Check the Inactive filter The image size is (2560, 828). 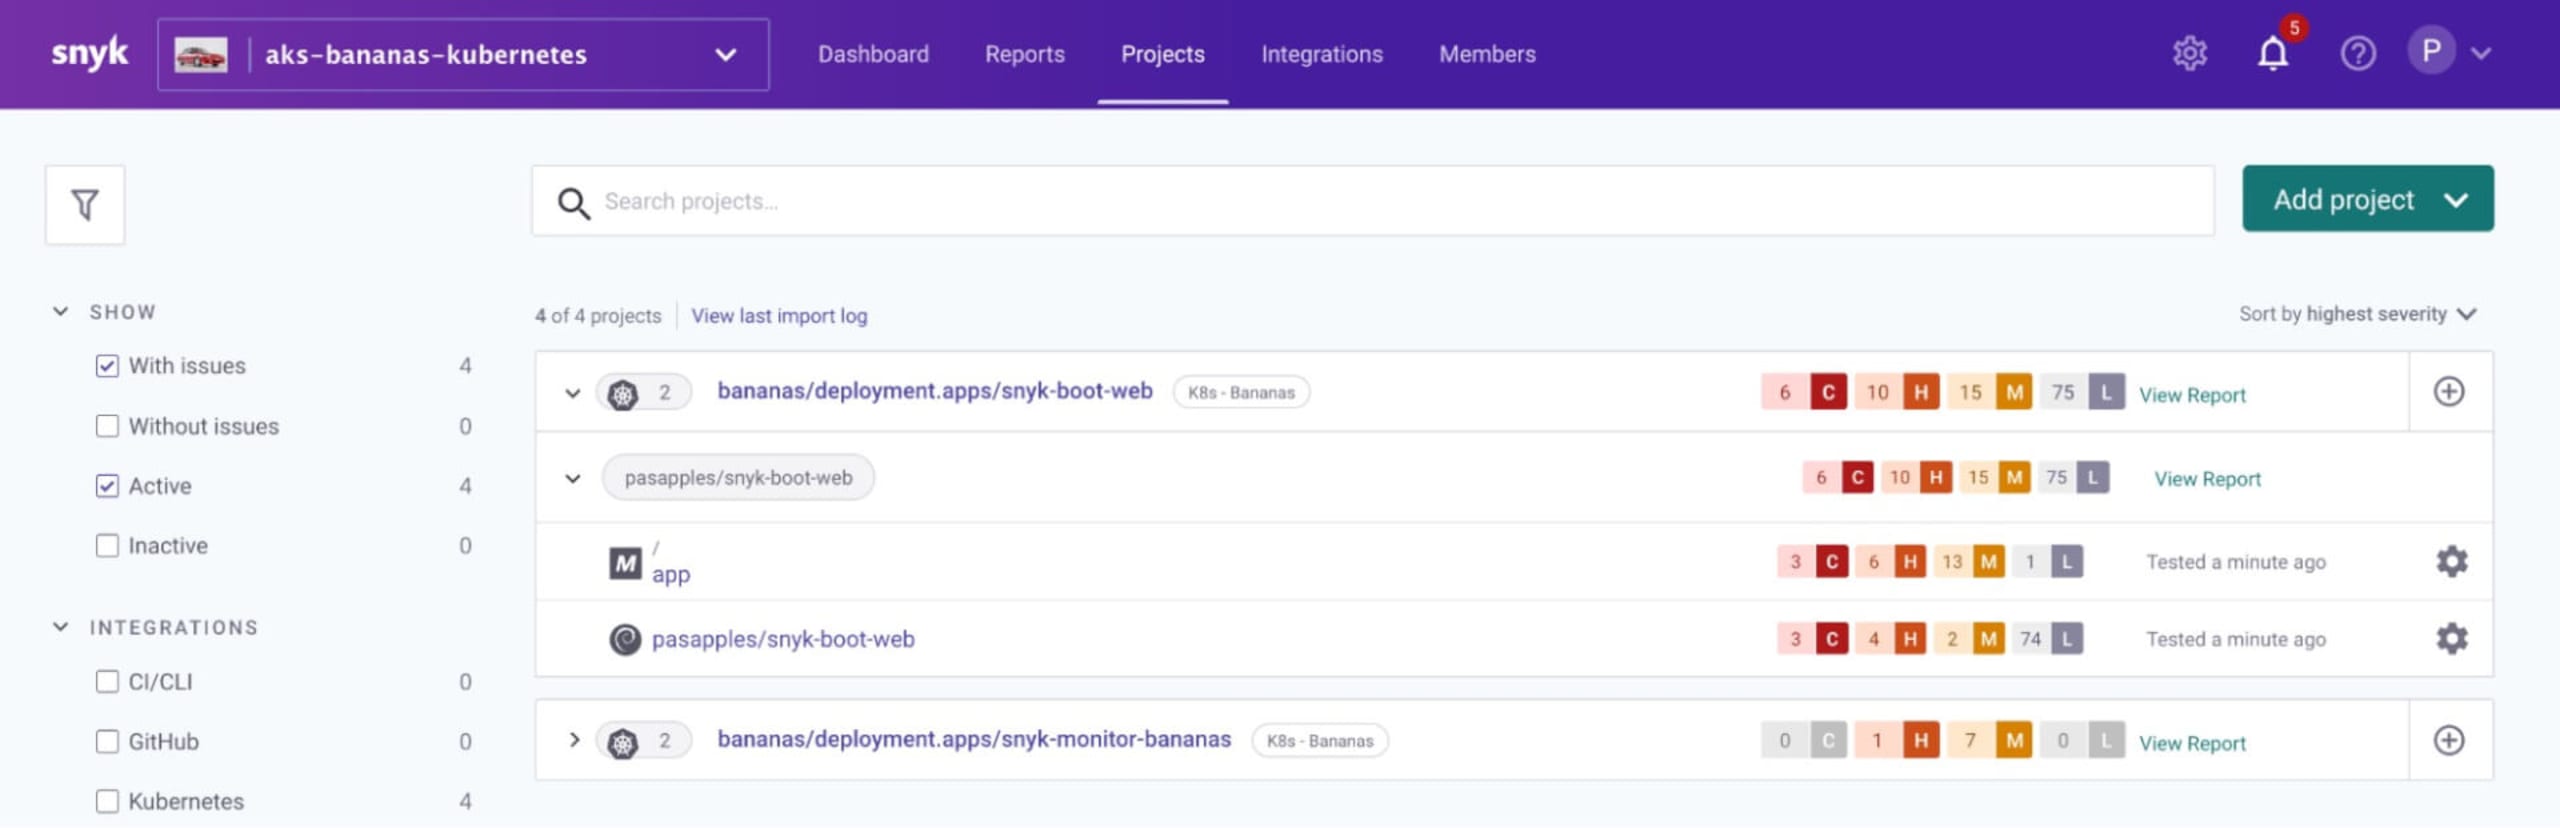tap(107, 546)
